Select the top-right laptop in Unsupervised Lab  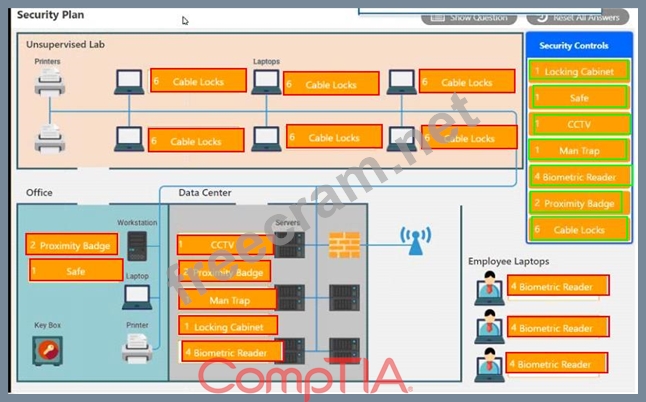[402, 82]
